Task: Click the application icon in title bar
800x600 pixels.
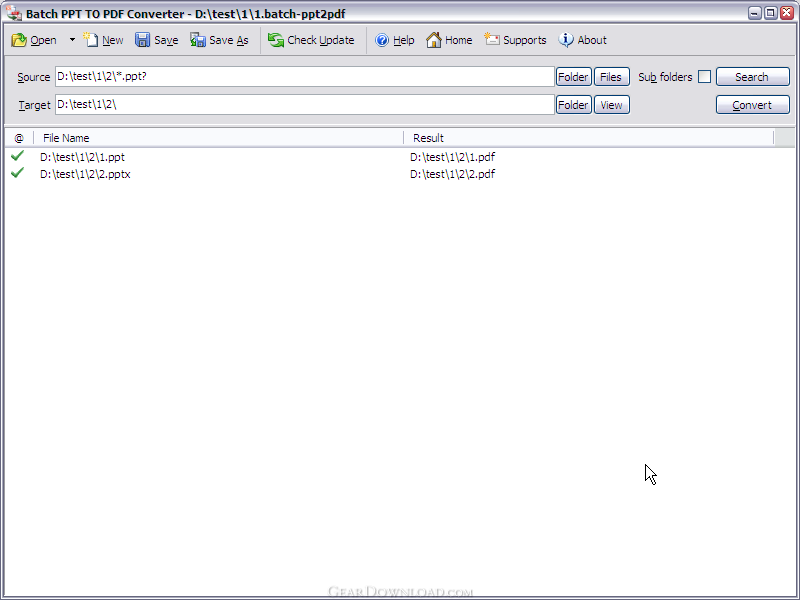Action: (14, 13)
